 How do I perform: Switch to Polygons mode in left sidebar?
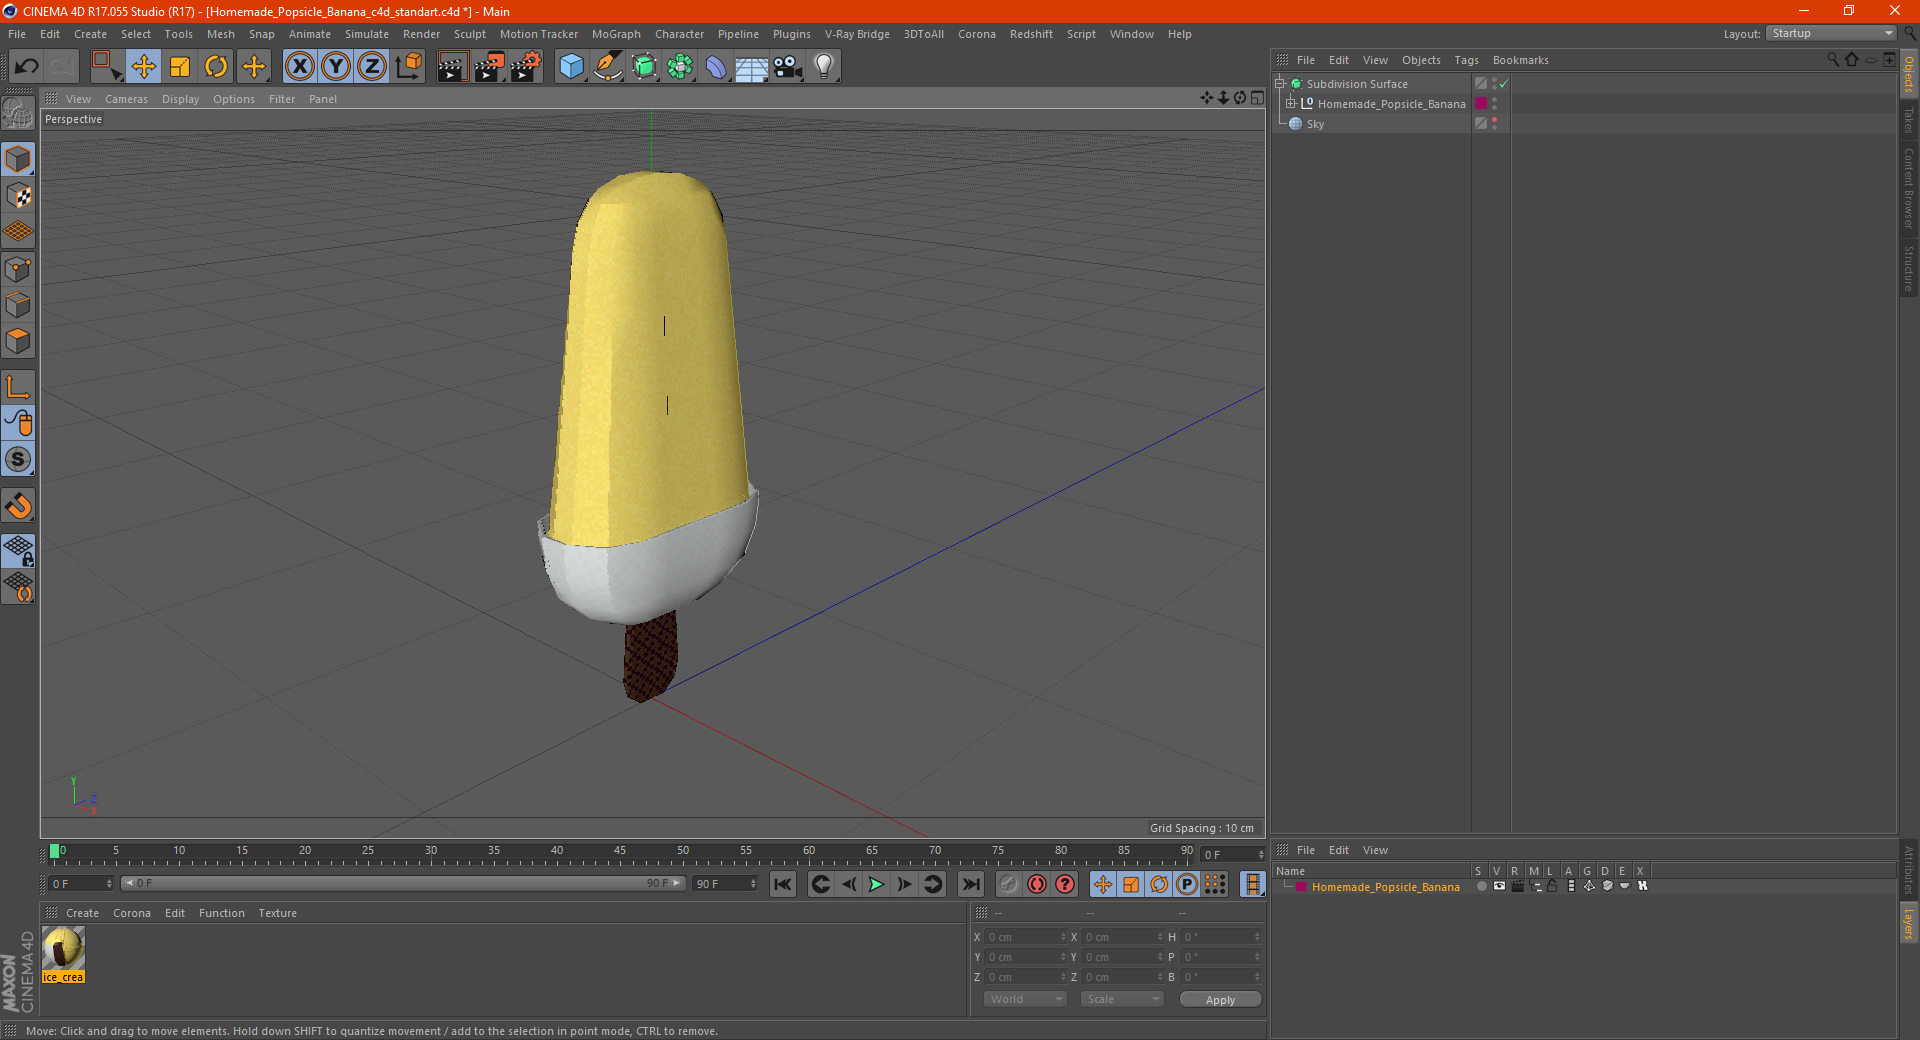(x=18, y=341)
